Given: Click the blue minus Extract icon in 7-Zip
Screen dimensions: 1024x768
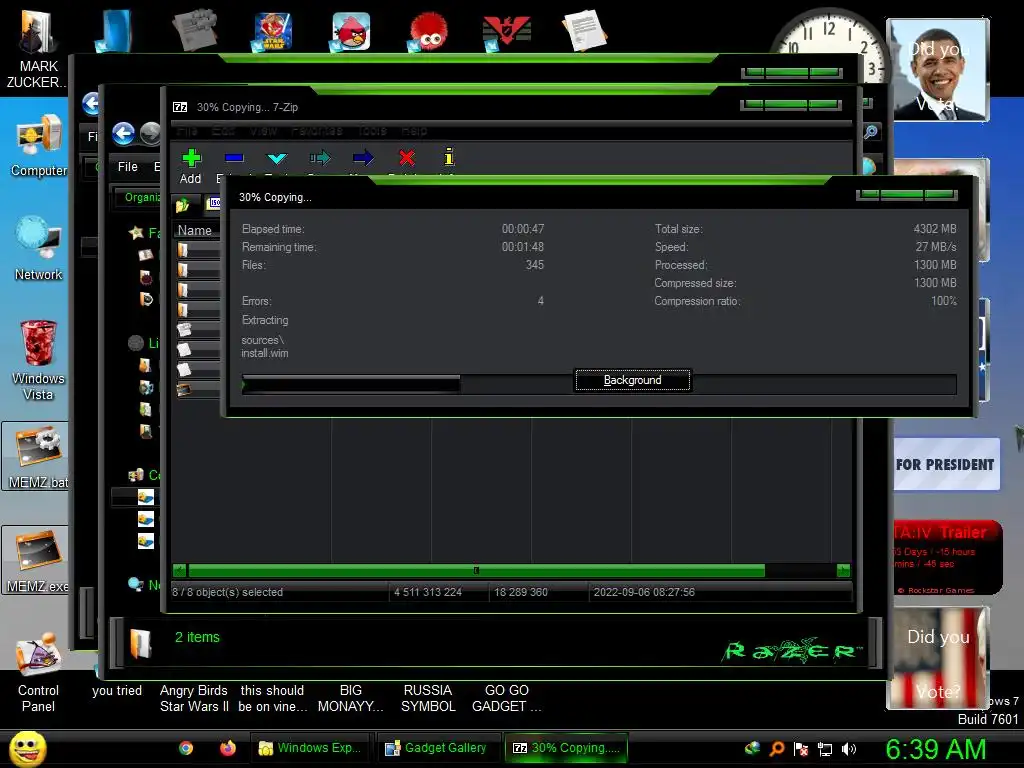Looking at the screenshot, I should pyautogui.click(x=234, y=158).
